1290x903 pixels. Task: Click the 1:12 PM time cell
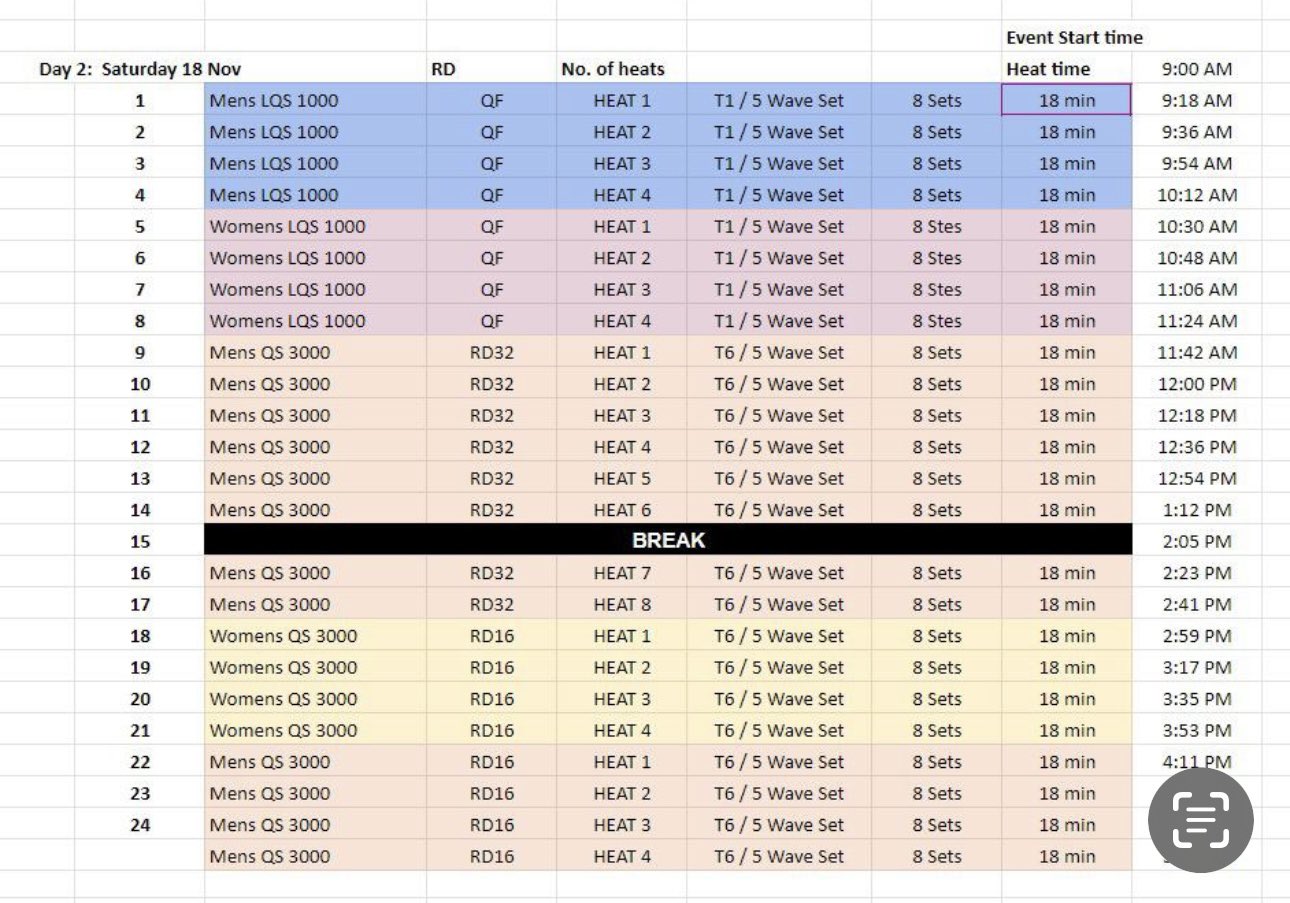[1196, 510]
